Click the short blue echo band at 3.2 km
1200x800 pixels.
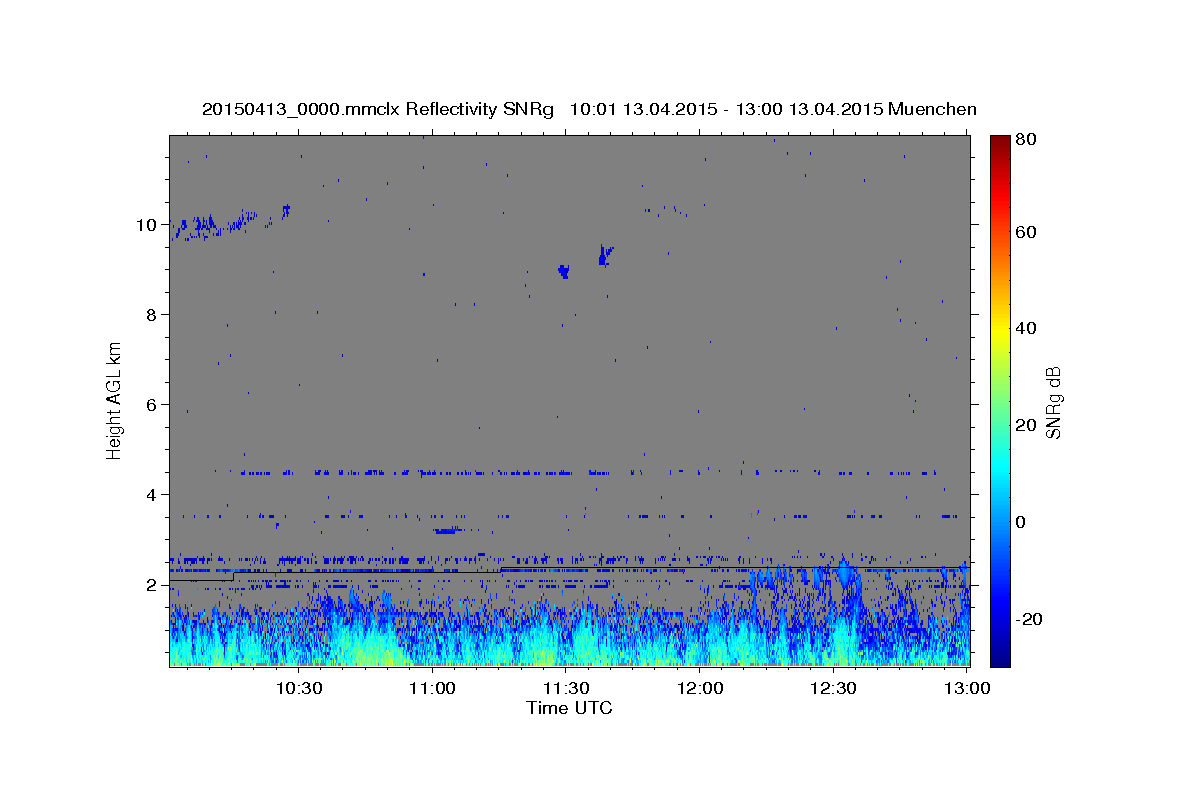(447, 531)
